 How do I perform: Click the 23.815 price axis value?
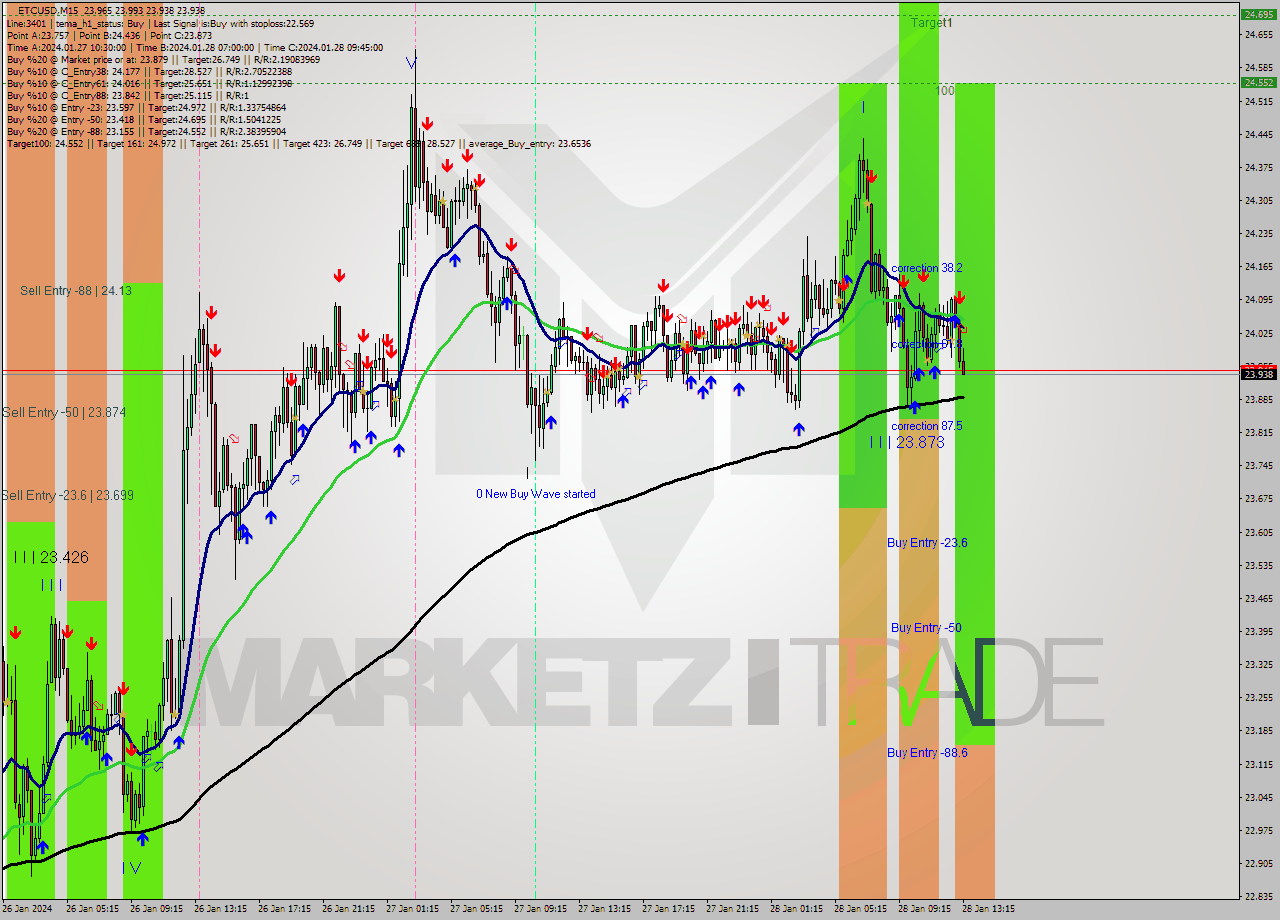[x=1258, y=432]
